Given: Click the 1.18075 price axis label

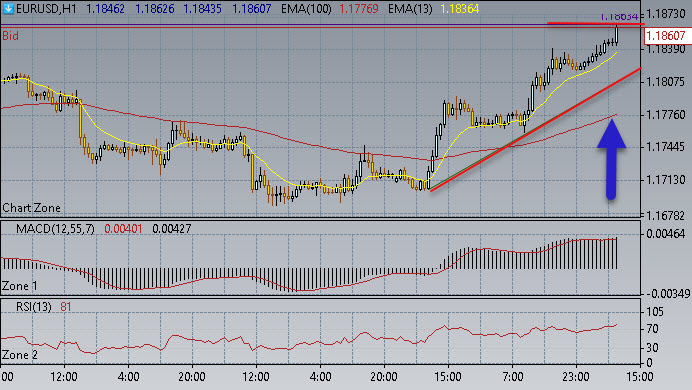Looking at the screenshot, I should point(666,82).
